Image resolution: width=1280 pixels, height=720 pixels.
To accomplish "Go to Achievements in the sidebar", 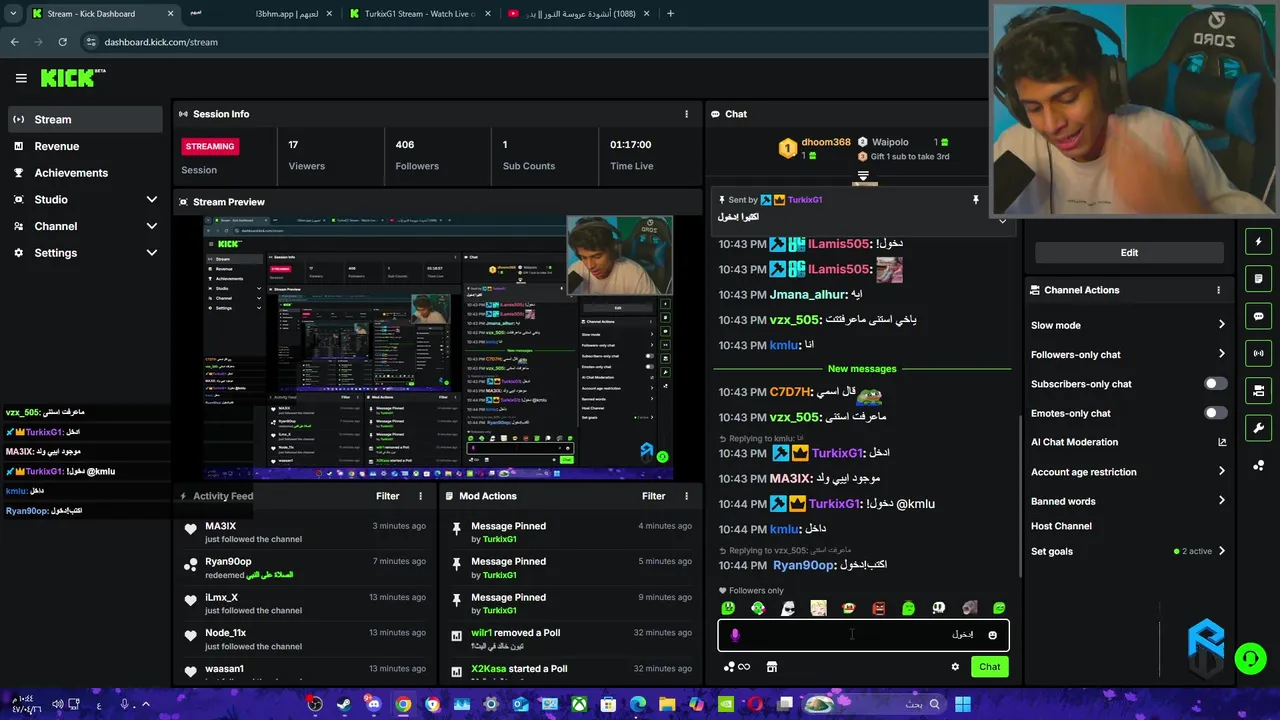I will [85, 173].
